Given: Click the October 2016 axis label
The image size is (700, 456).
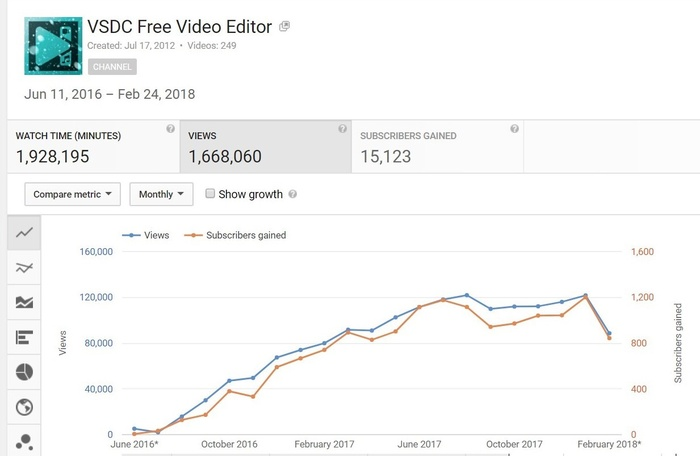Looking at the screenshot, I should click(229, 444).
